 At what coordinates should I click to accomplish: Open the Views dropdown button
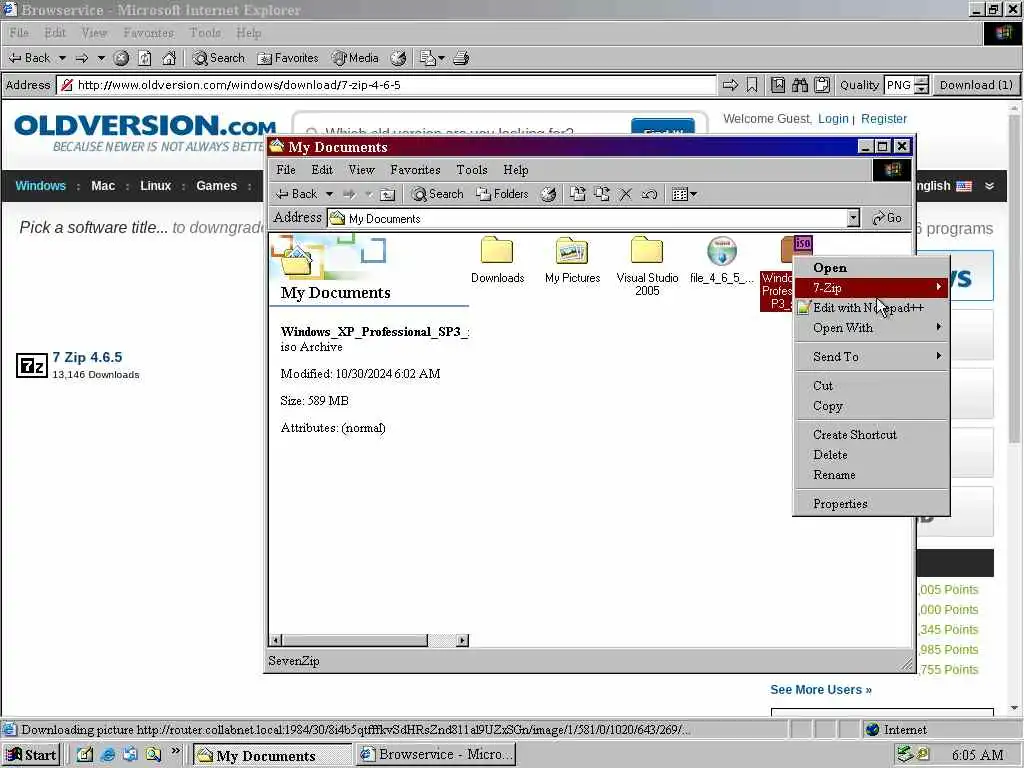684,194
